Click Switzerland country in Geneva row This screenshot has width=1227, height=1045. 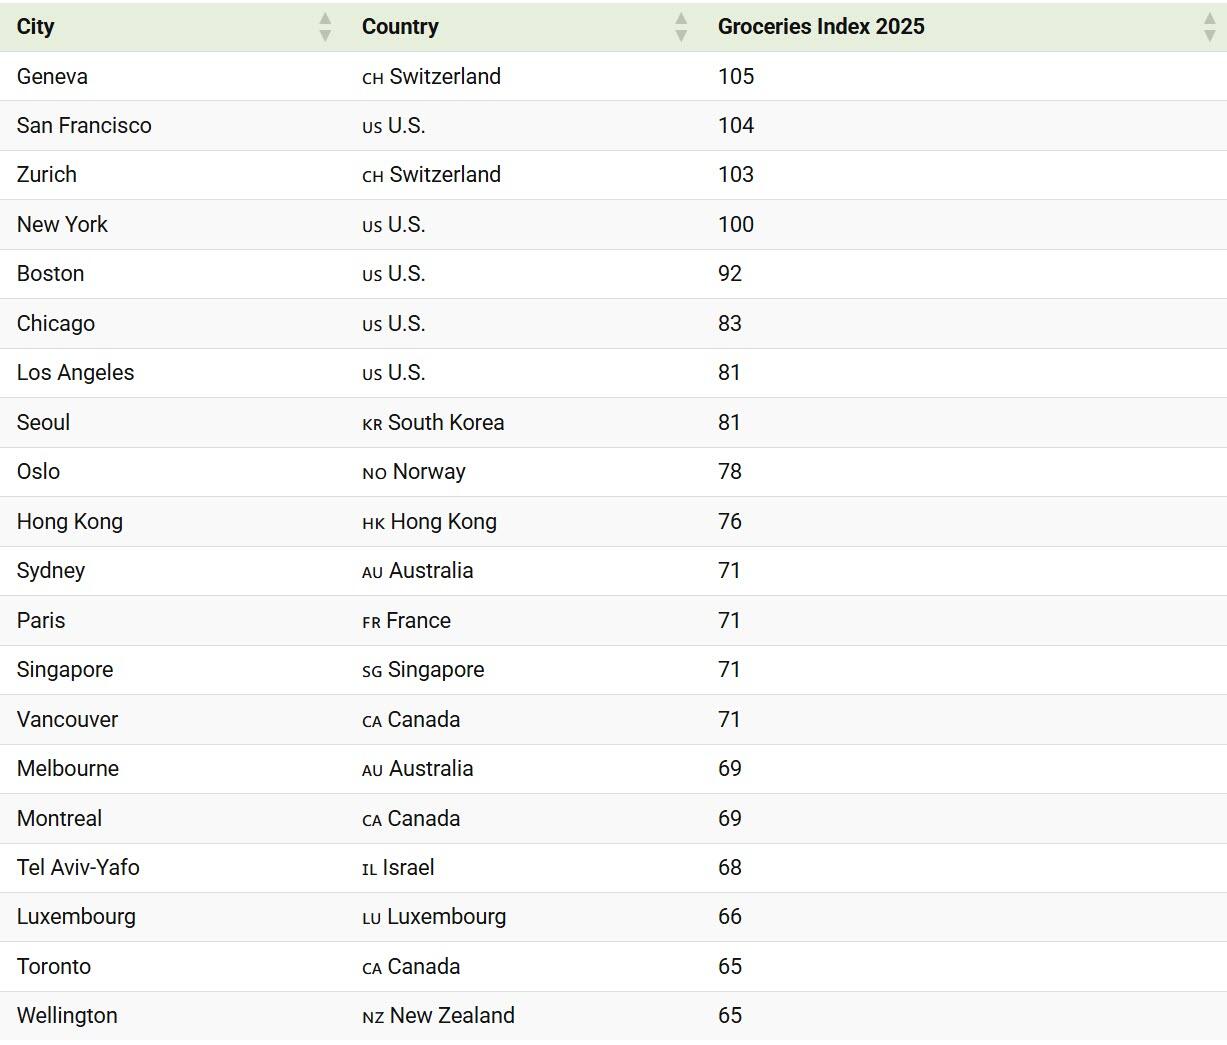tap(444, 77)
